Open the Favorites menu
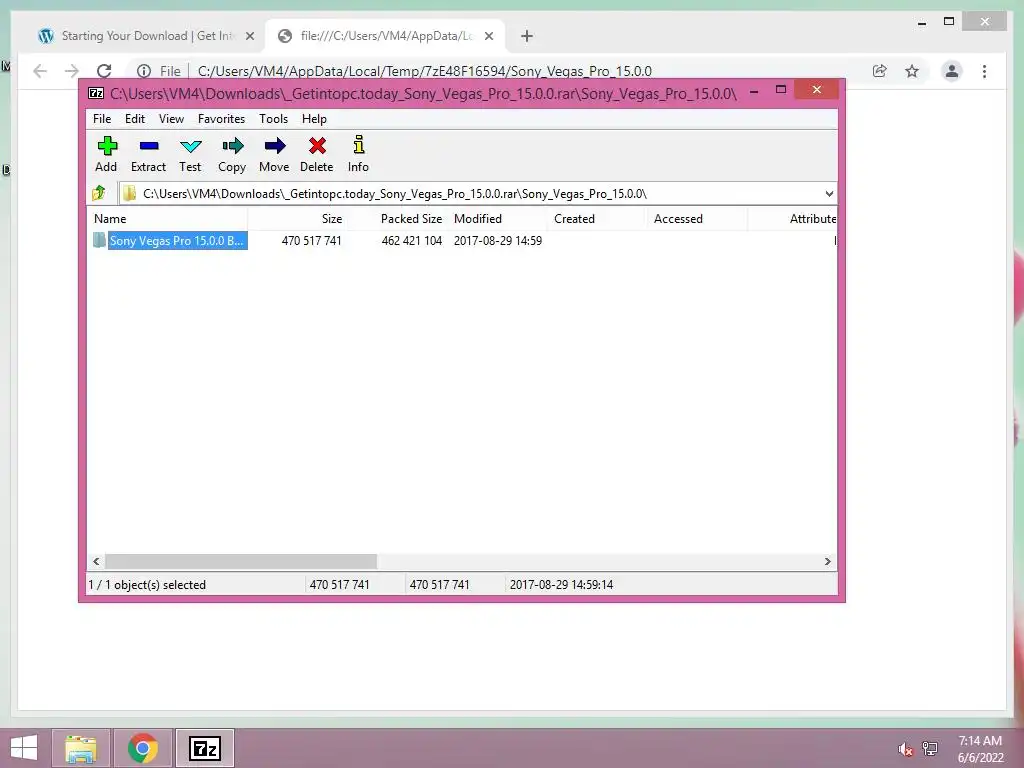Screen dimensions: 1024x768 [221, 119]
